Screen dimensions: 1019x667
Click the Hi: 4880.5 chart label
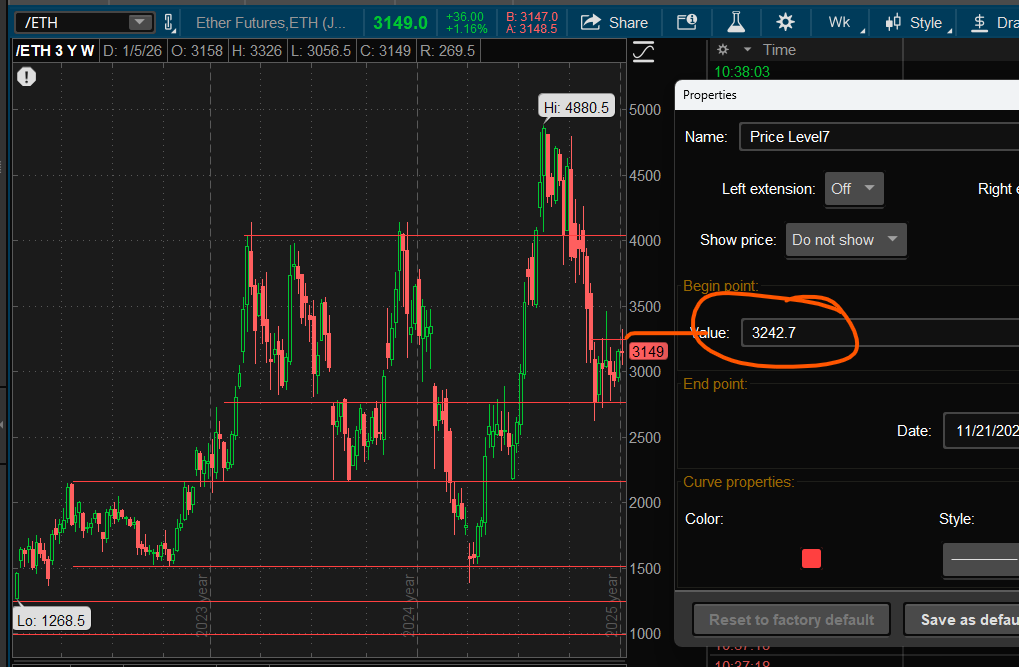point(576,107)
